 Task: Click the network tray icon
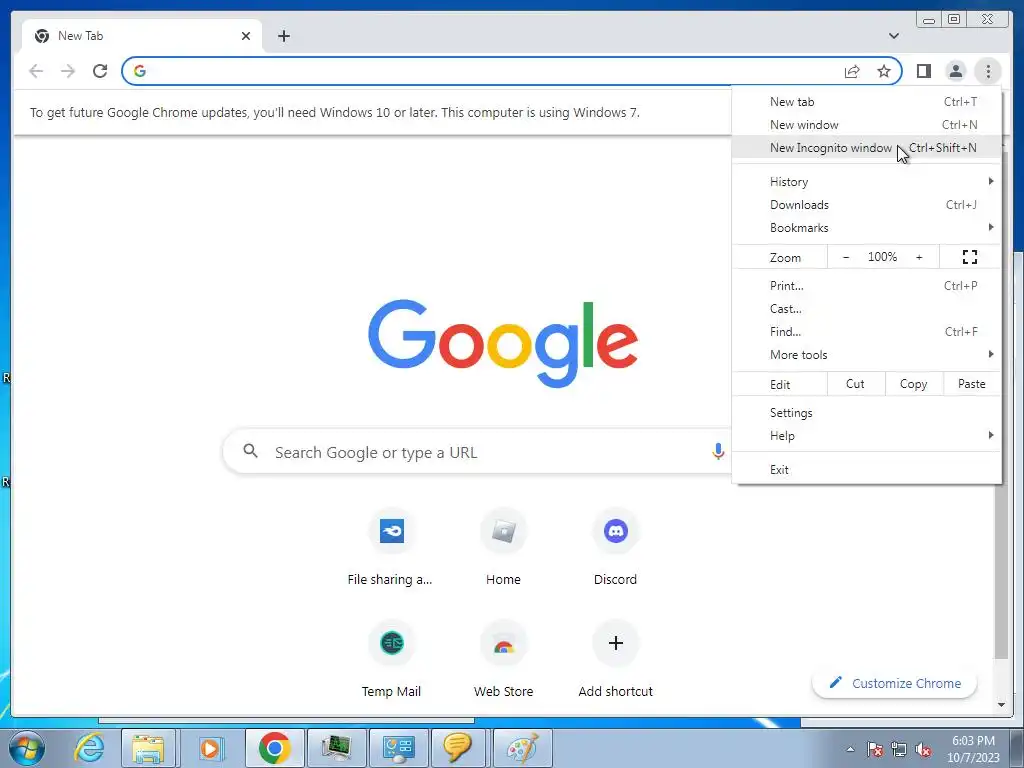[899, 750]
